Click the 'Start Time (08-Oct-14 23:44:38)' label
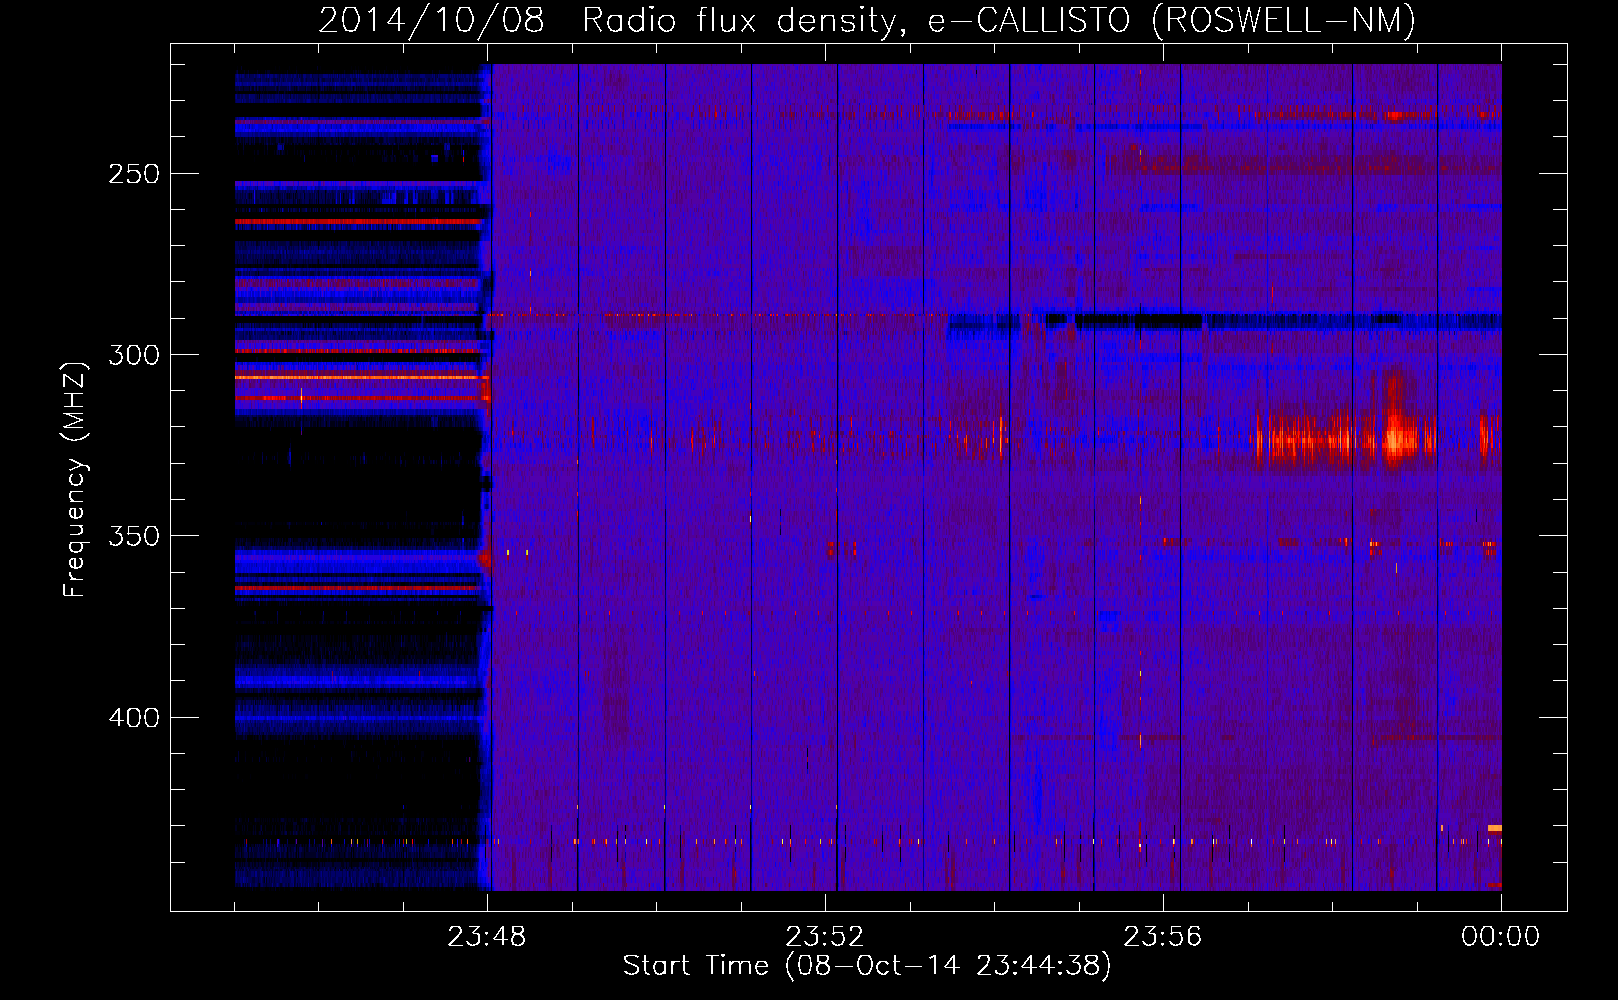The height and width of the screenshot is (1000, 1618). [867, 966]
